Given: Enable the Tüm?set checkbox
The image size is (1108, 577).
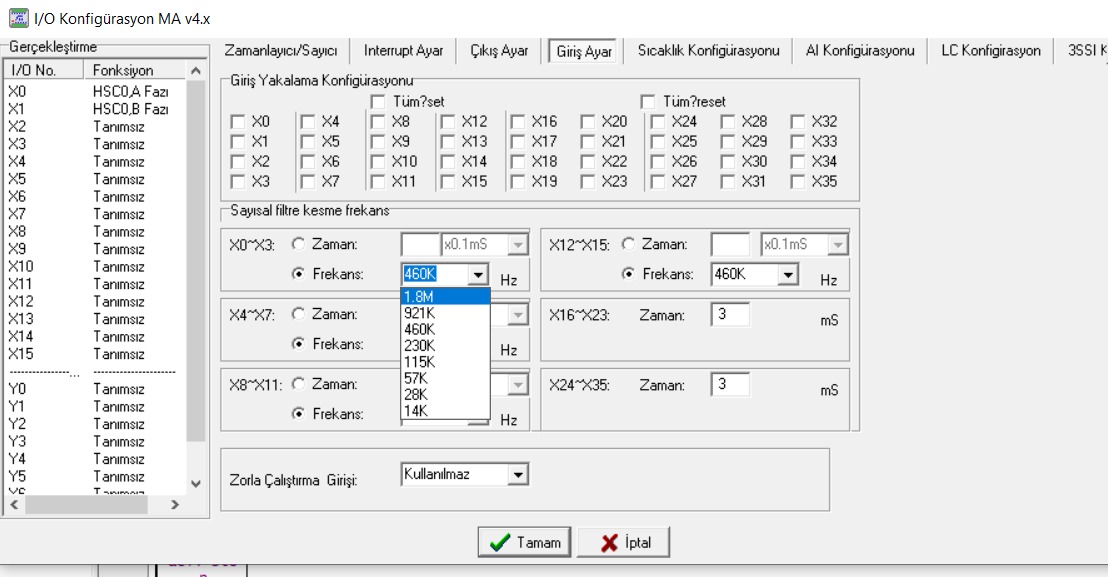Looking at the screenshot, I should pyautogui.click(x=378, y=102).
